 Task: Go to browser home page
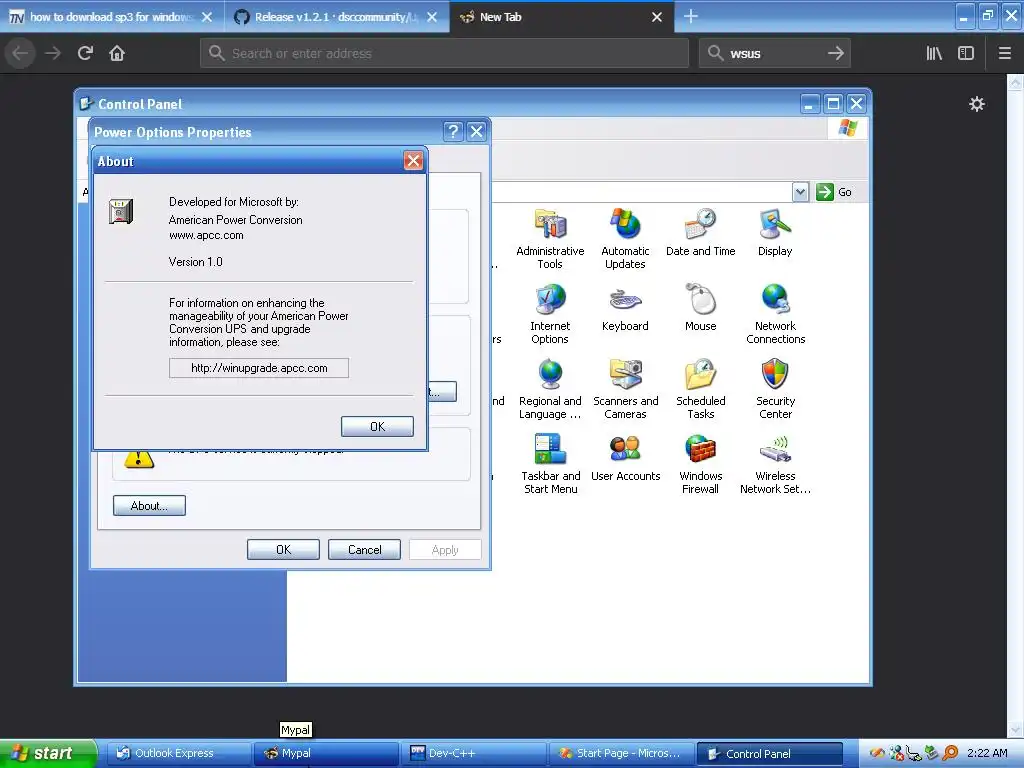tap(117, 53)
